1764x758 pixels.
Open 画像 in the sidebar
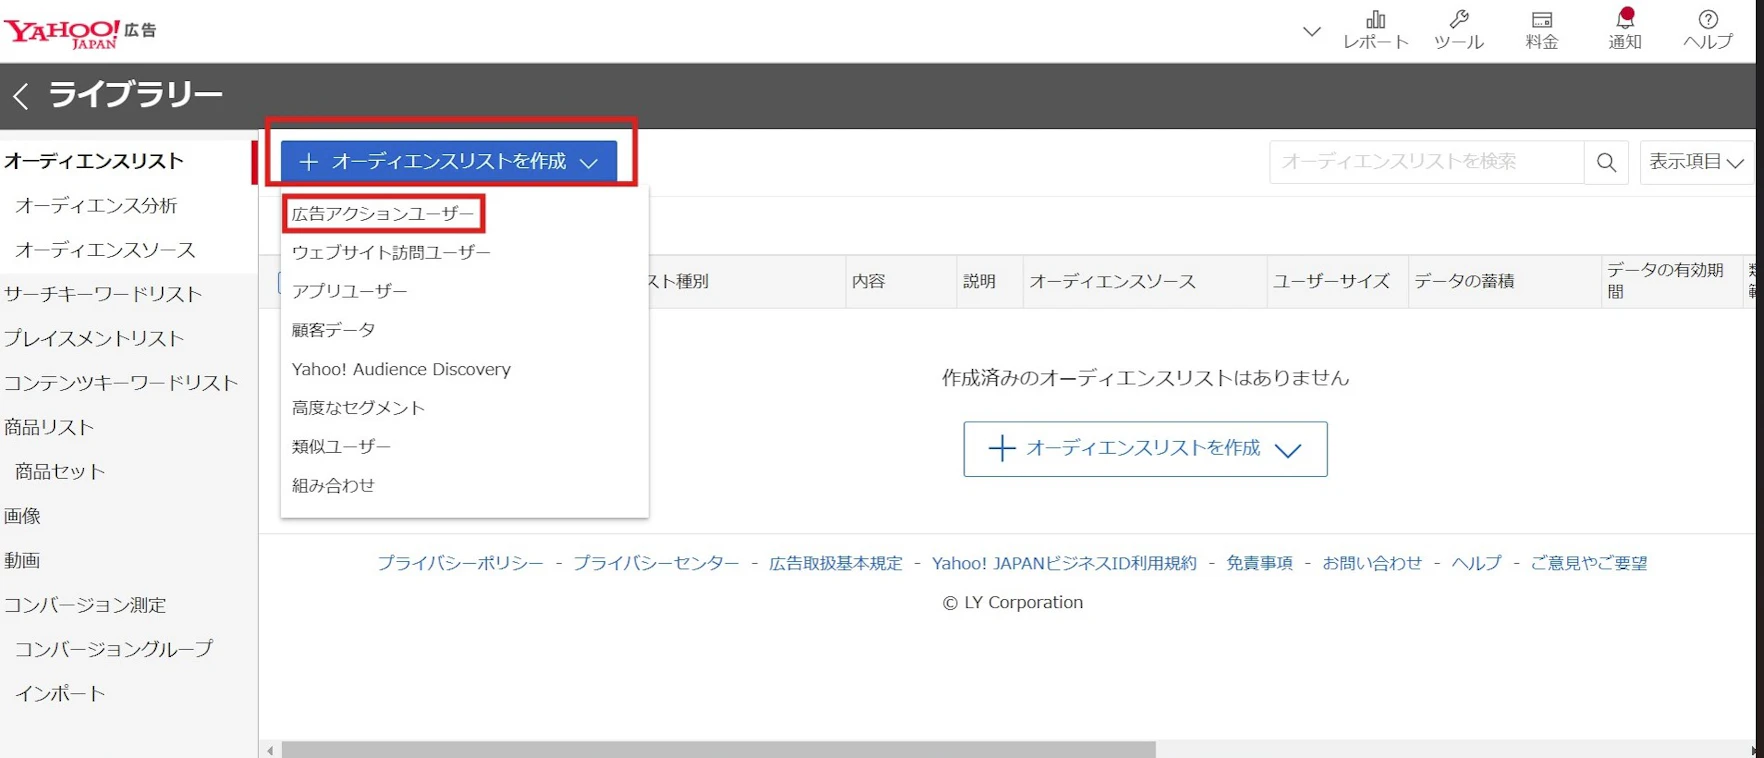click(x=22, y=516)
